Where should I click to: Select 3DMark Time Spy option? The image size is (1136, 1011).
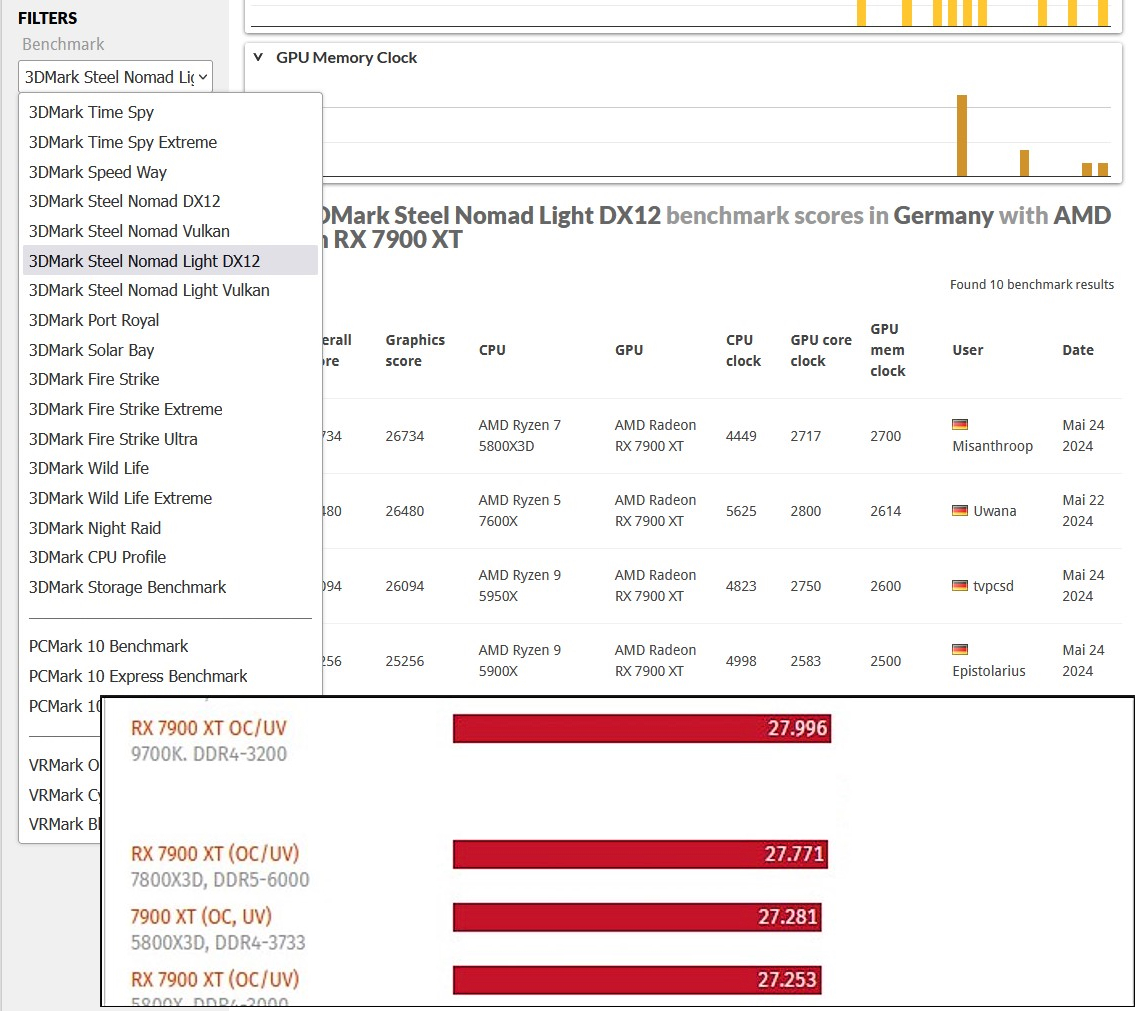coord(91,112)
